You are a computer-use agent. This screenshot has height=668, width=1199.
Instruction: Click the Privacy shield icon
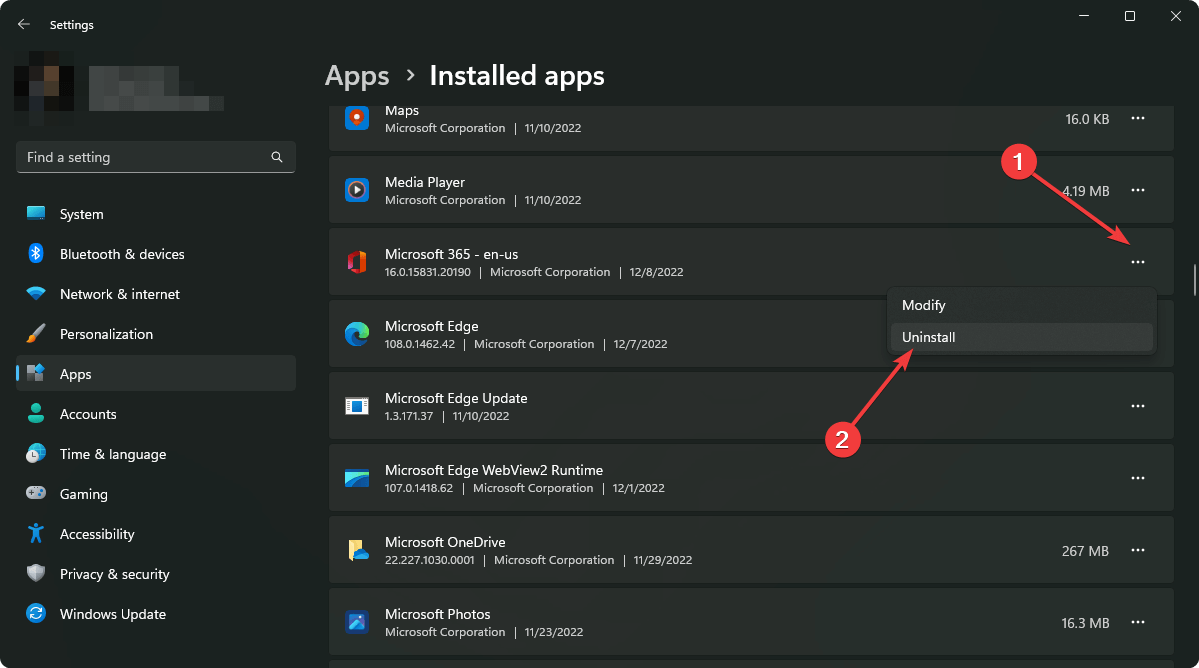[x=36, y=573]
